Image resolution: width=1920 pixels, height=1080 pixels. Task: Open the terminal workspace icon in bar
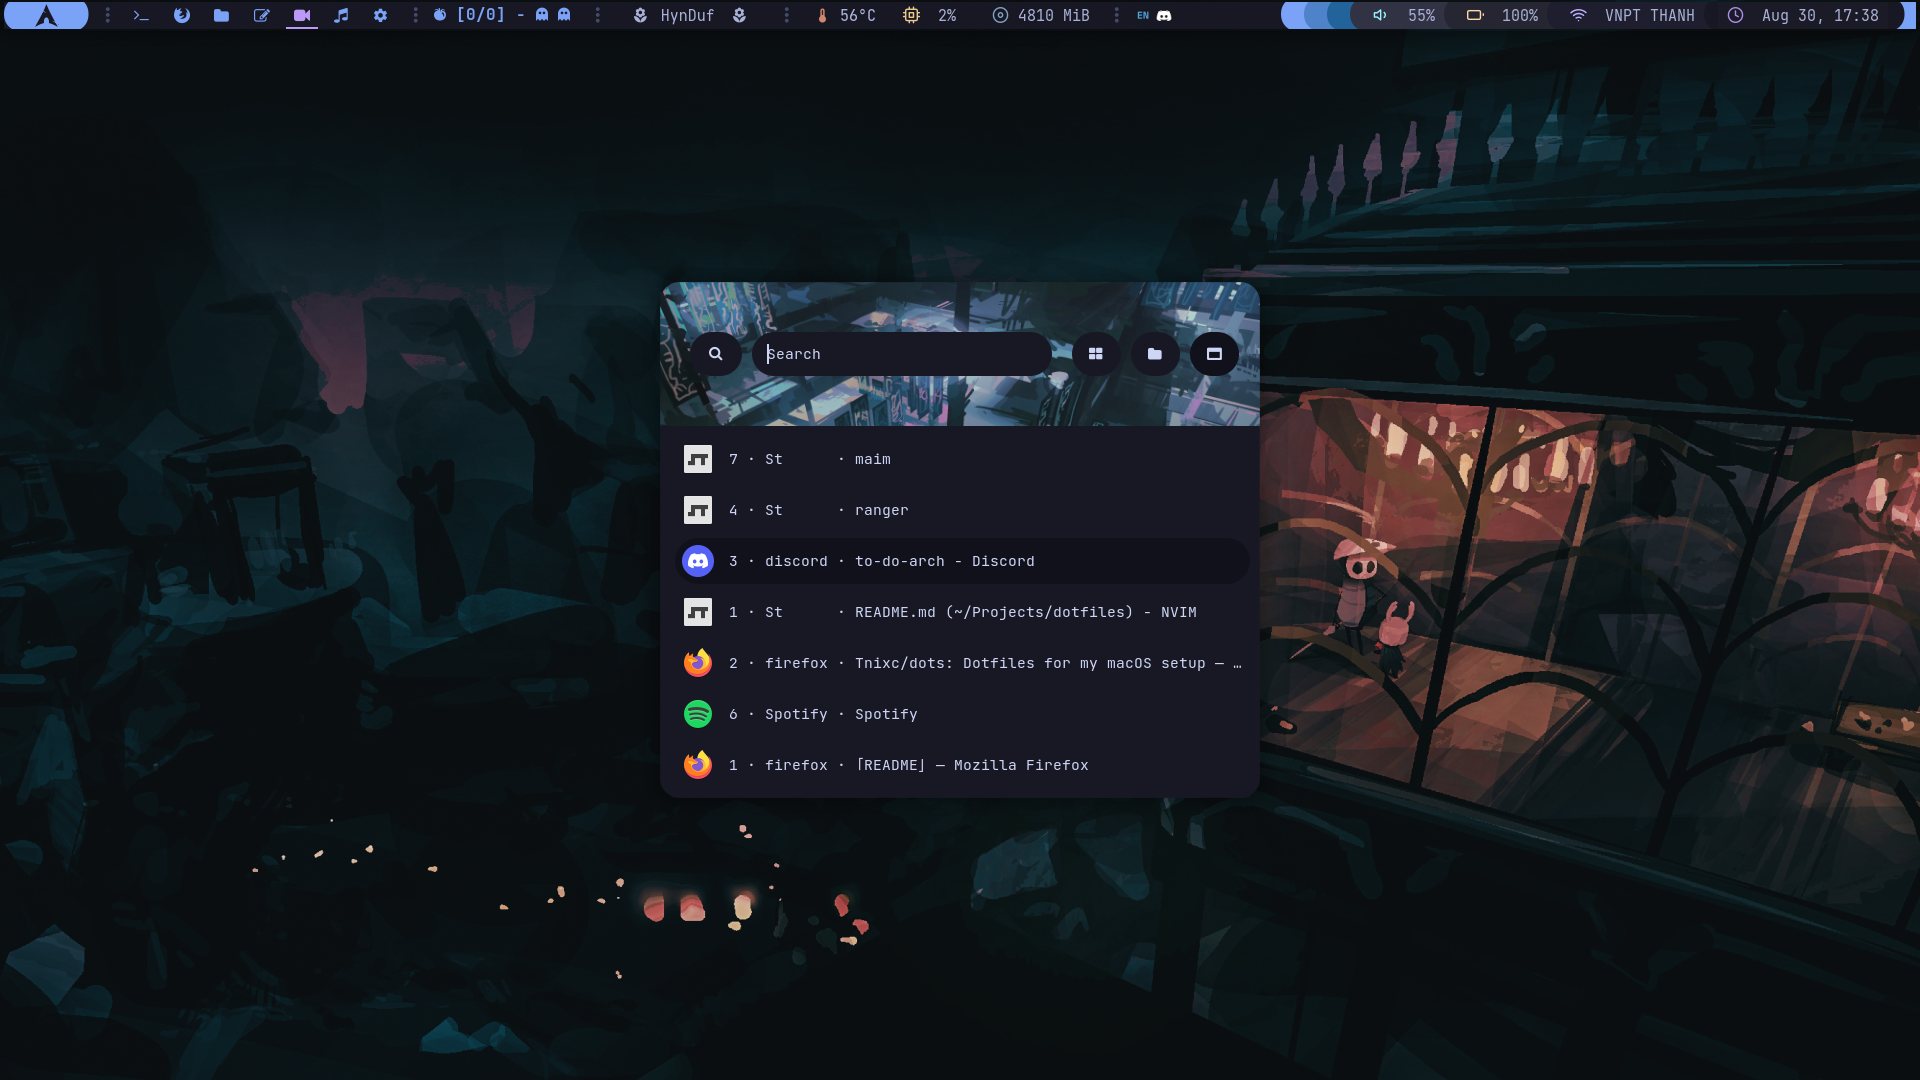141,15
